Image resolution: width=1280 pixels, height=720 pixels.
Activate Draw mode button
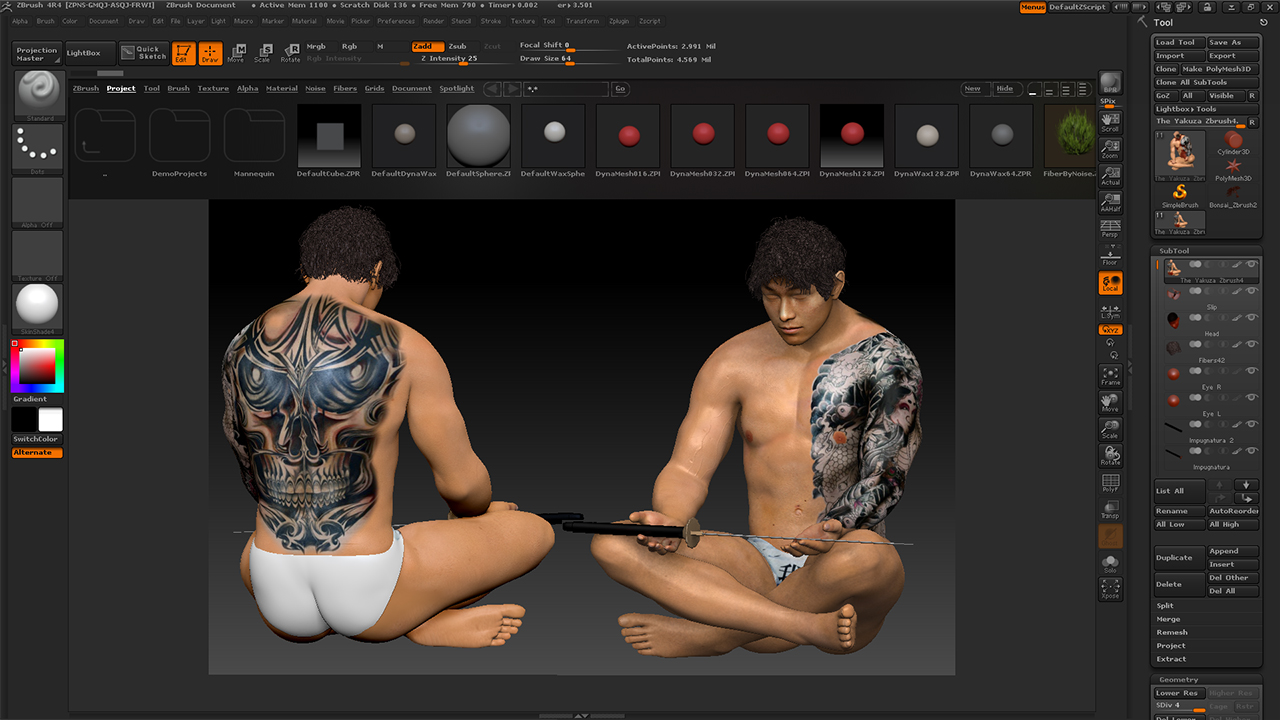tap(210, 53)
